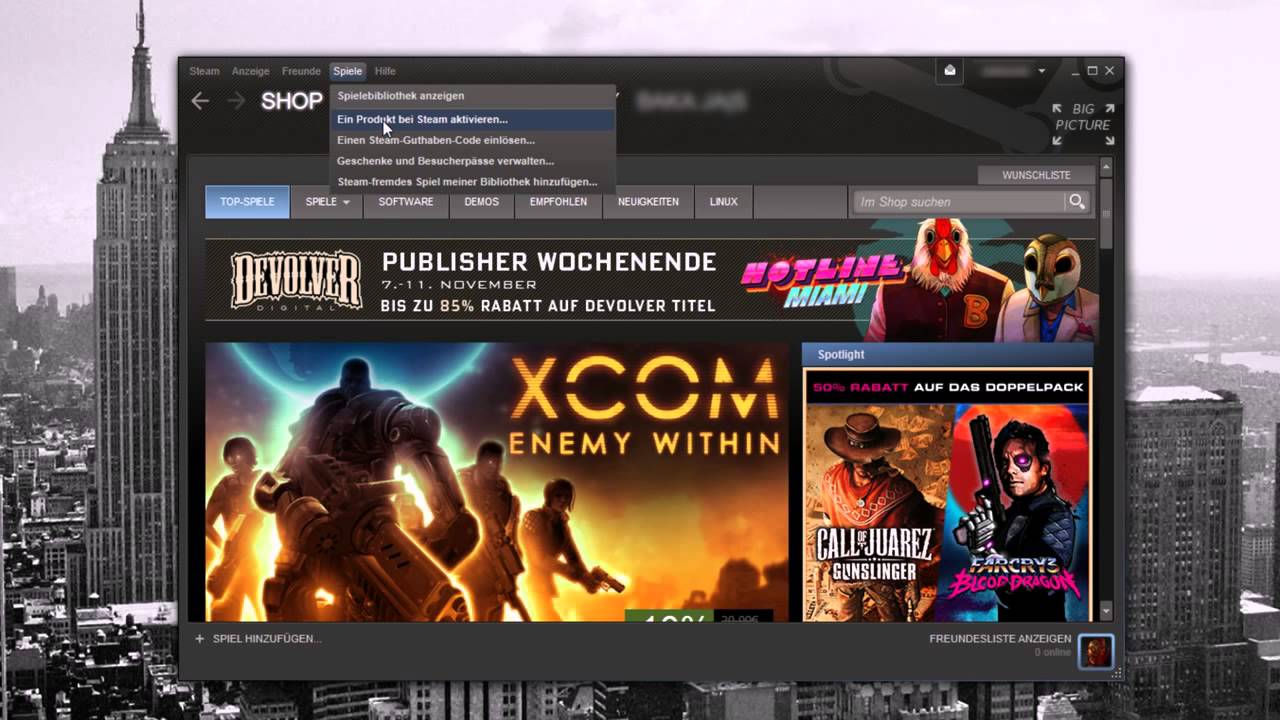Expand the SPIELE store dropdown tab
This screenshot has width=1280, height=720.
[327, 202]
